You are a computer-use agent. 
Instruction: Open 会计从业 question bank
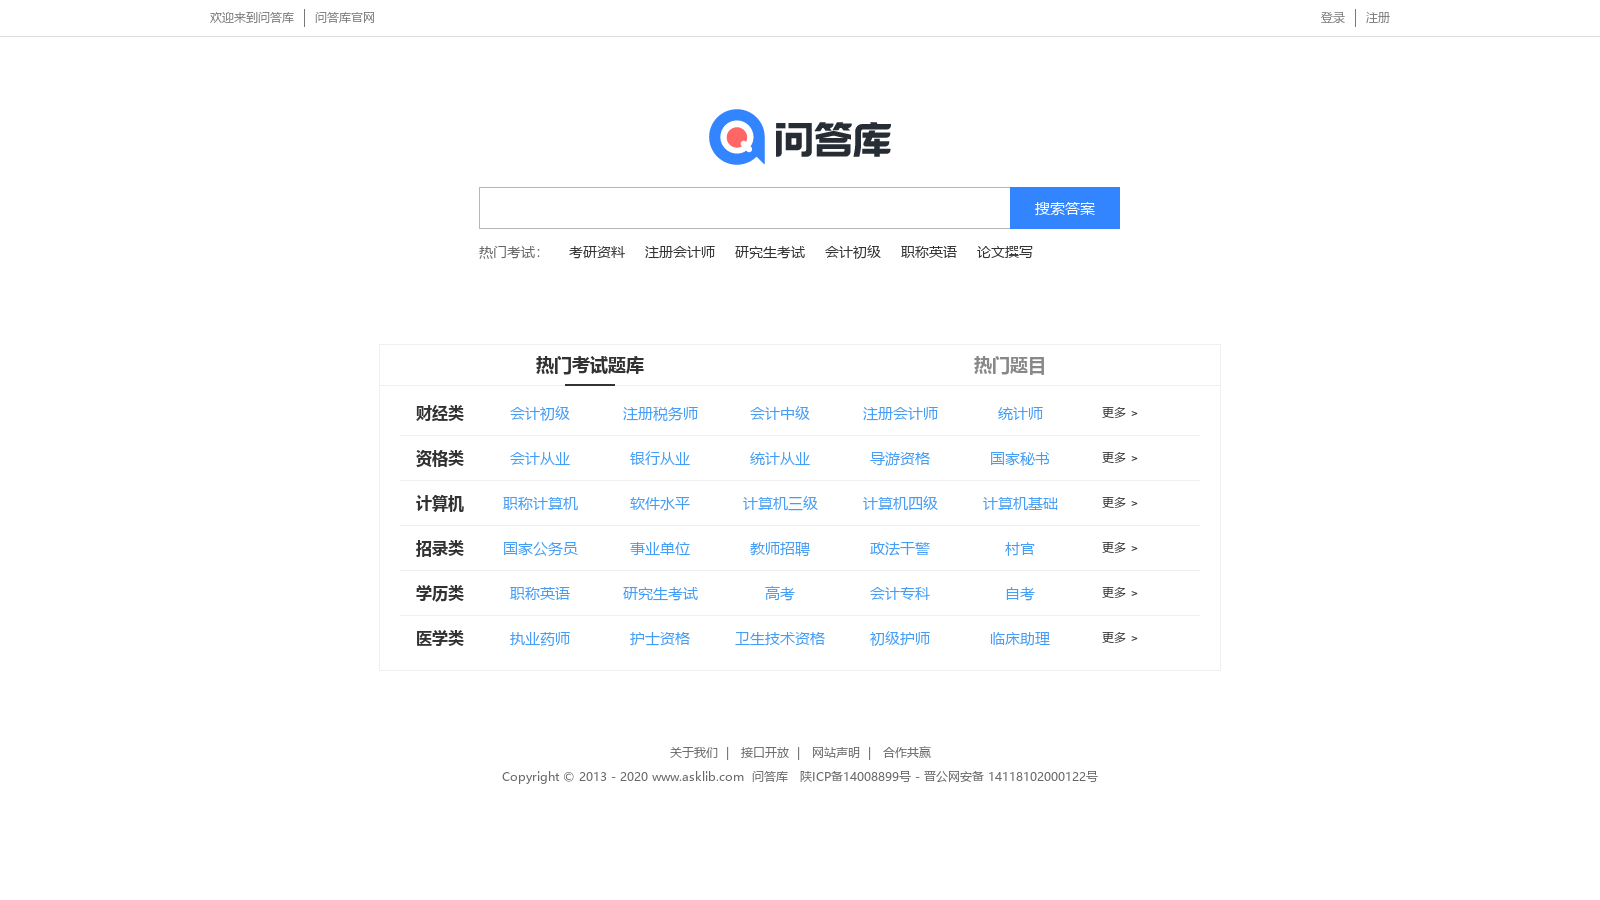[x=540, y=459]
